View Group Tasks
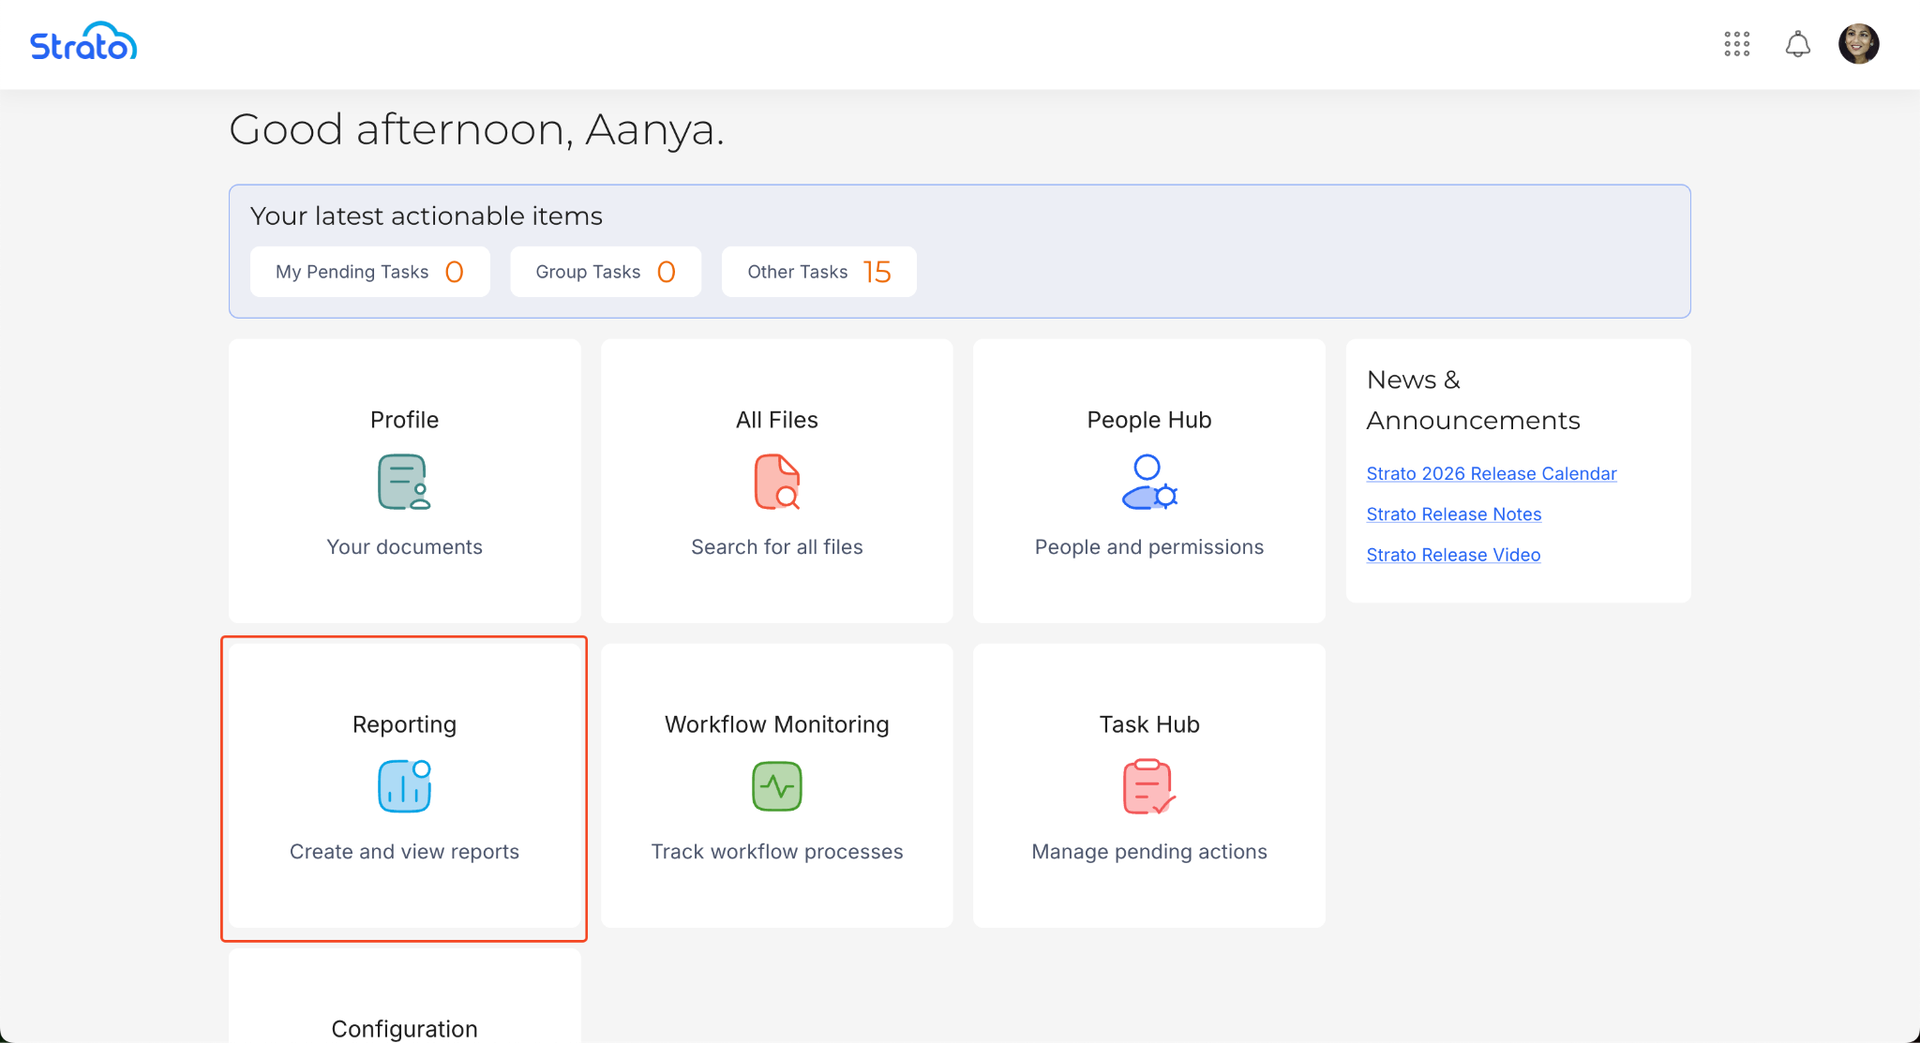This screenshot has width=1920, height=1043. click(x=605, y=272)
